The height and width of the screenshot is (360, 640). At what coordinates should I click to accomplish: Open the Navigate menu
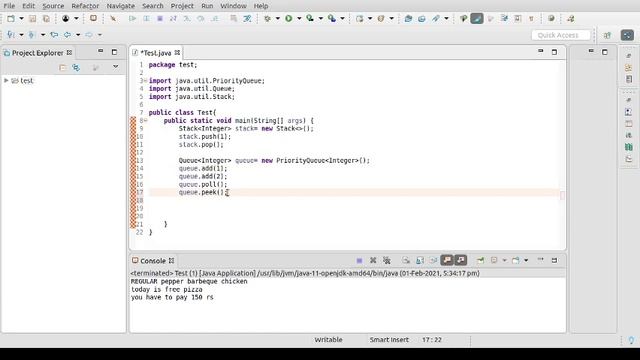[x=120, y=6]
